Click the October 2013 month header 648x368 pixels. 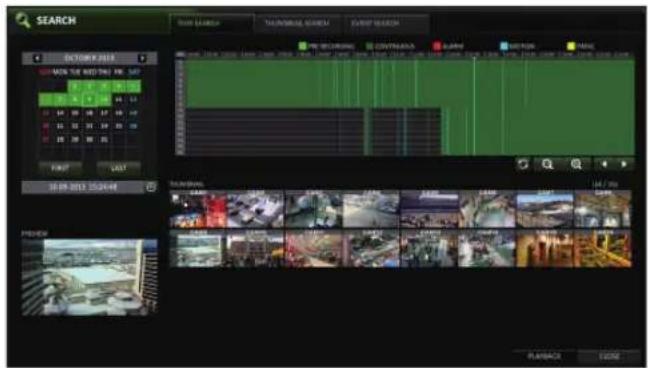90,58
